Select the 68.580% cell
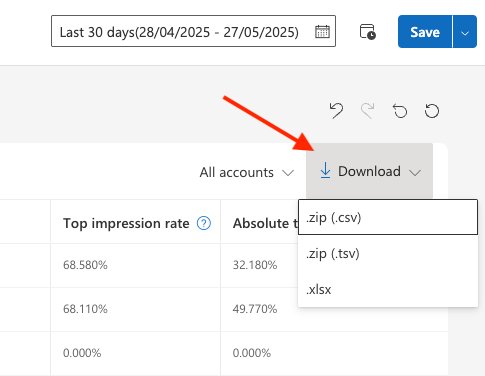 click(135, 265)
